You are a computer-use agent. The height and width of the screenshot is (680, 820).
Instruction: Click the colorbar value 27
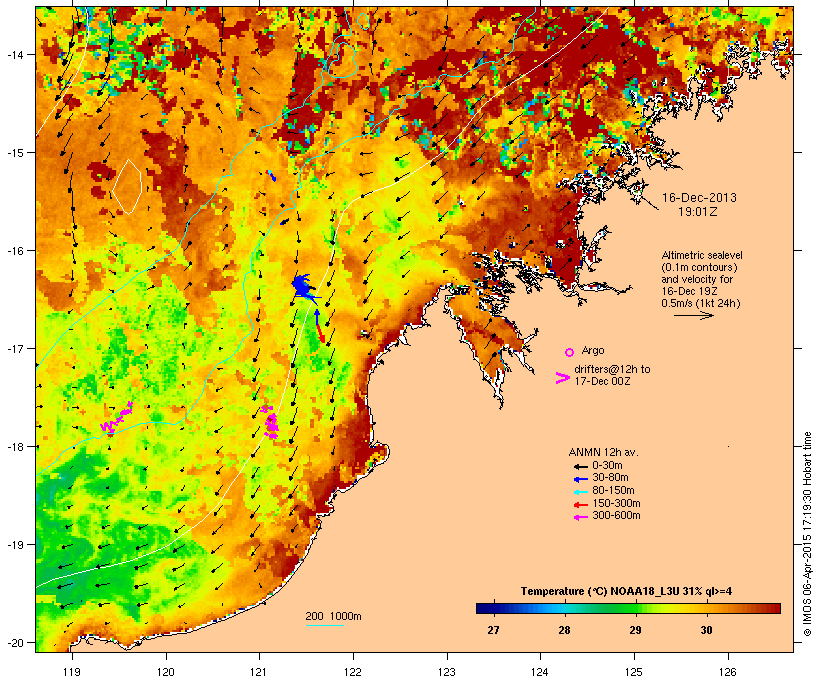coord(493,630)
